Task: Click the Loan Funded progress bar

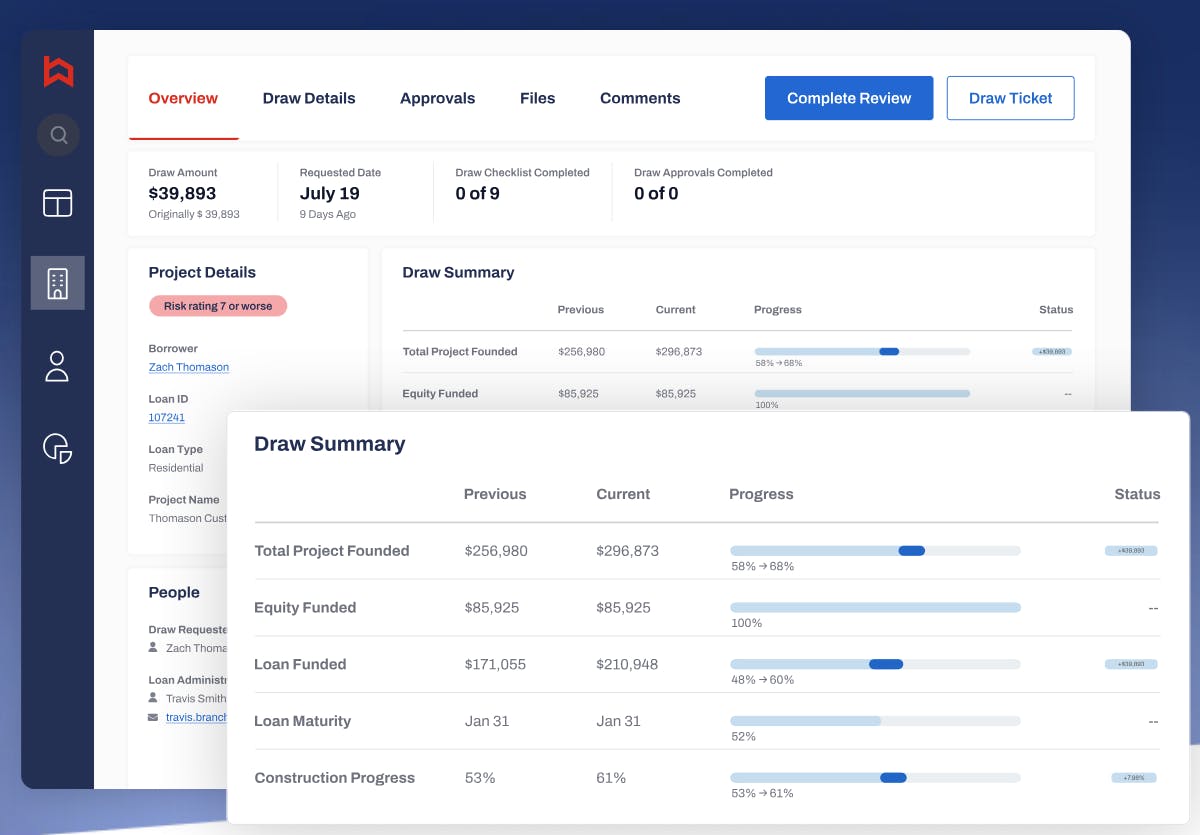Action: pyautogui.click(x=875, y=664)
